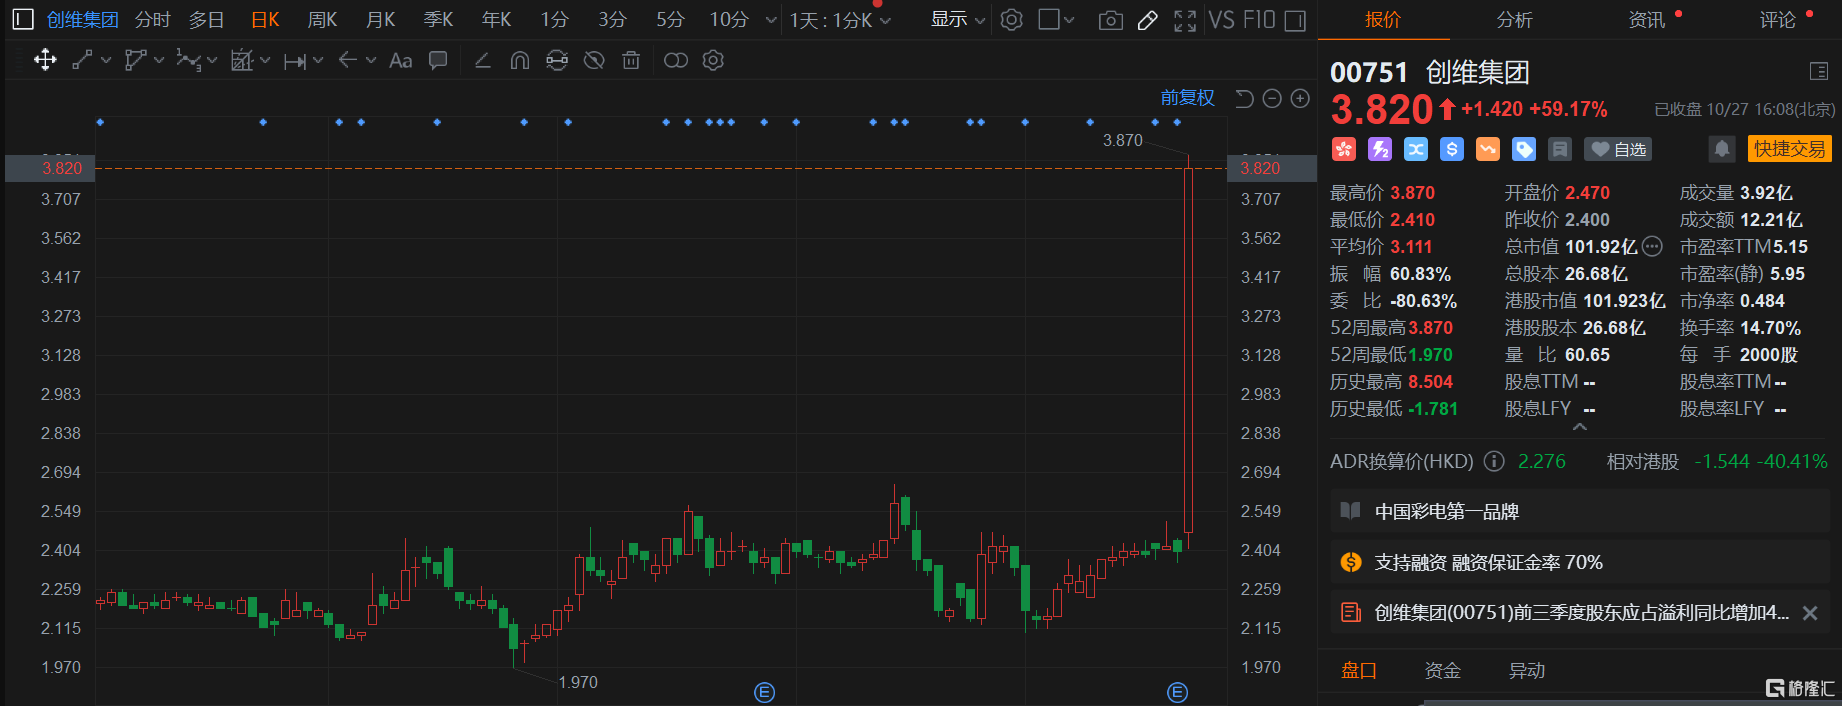The height and width of the screenshot is (706, 1842).
Task: Toggle the left sidebar panel icon
Action: 23,19
